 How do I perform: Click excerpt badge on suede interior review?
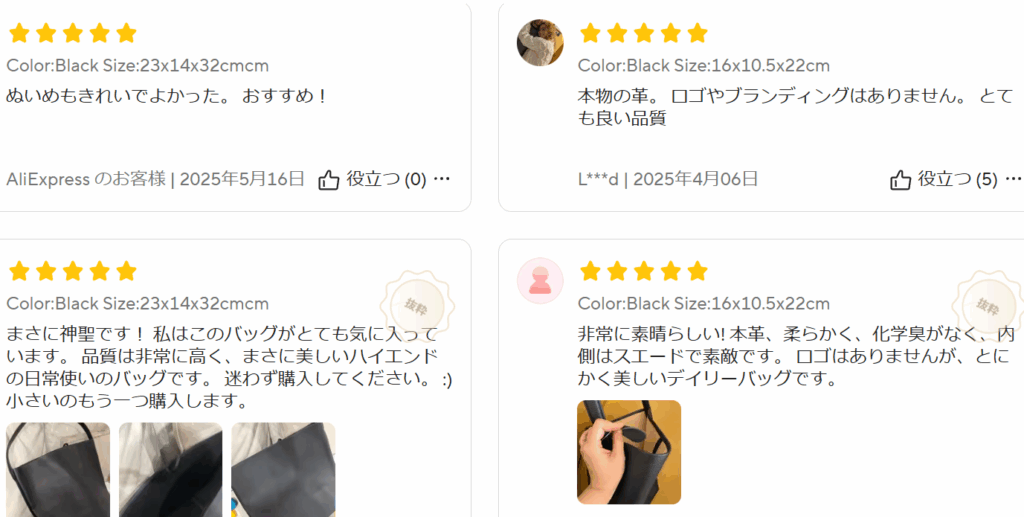987,304
